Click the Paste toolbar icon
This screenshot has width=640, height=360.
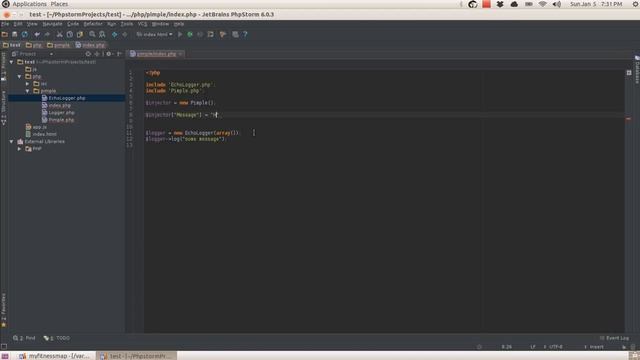click(x=80, y=35)
